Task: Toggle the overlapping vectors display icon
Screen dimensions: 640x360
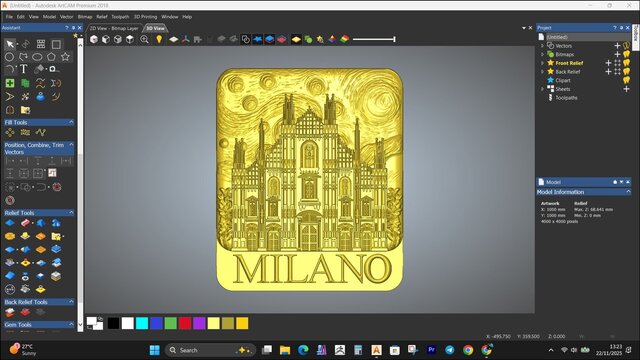Action: 245,39
